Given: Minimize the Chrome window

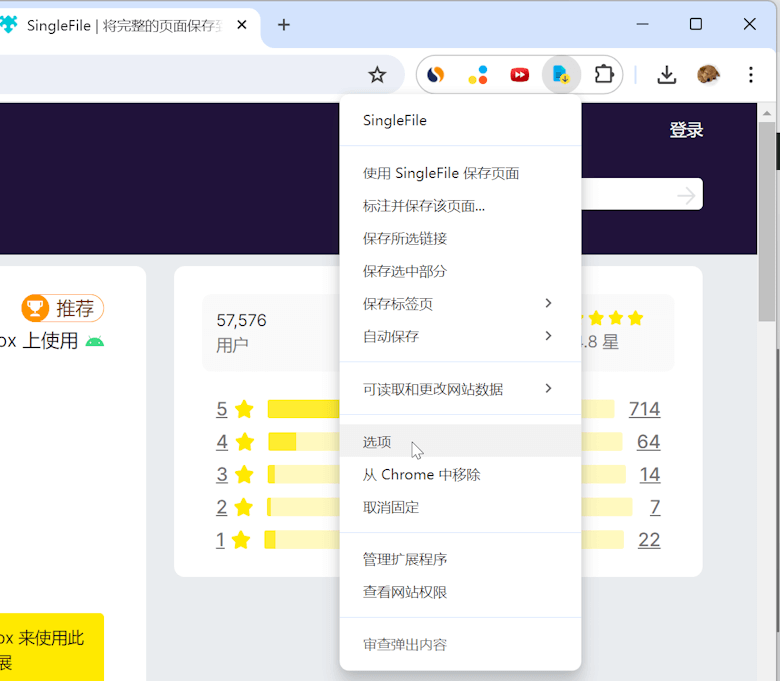Looking at the screenshot, I should pos(643,24).
